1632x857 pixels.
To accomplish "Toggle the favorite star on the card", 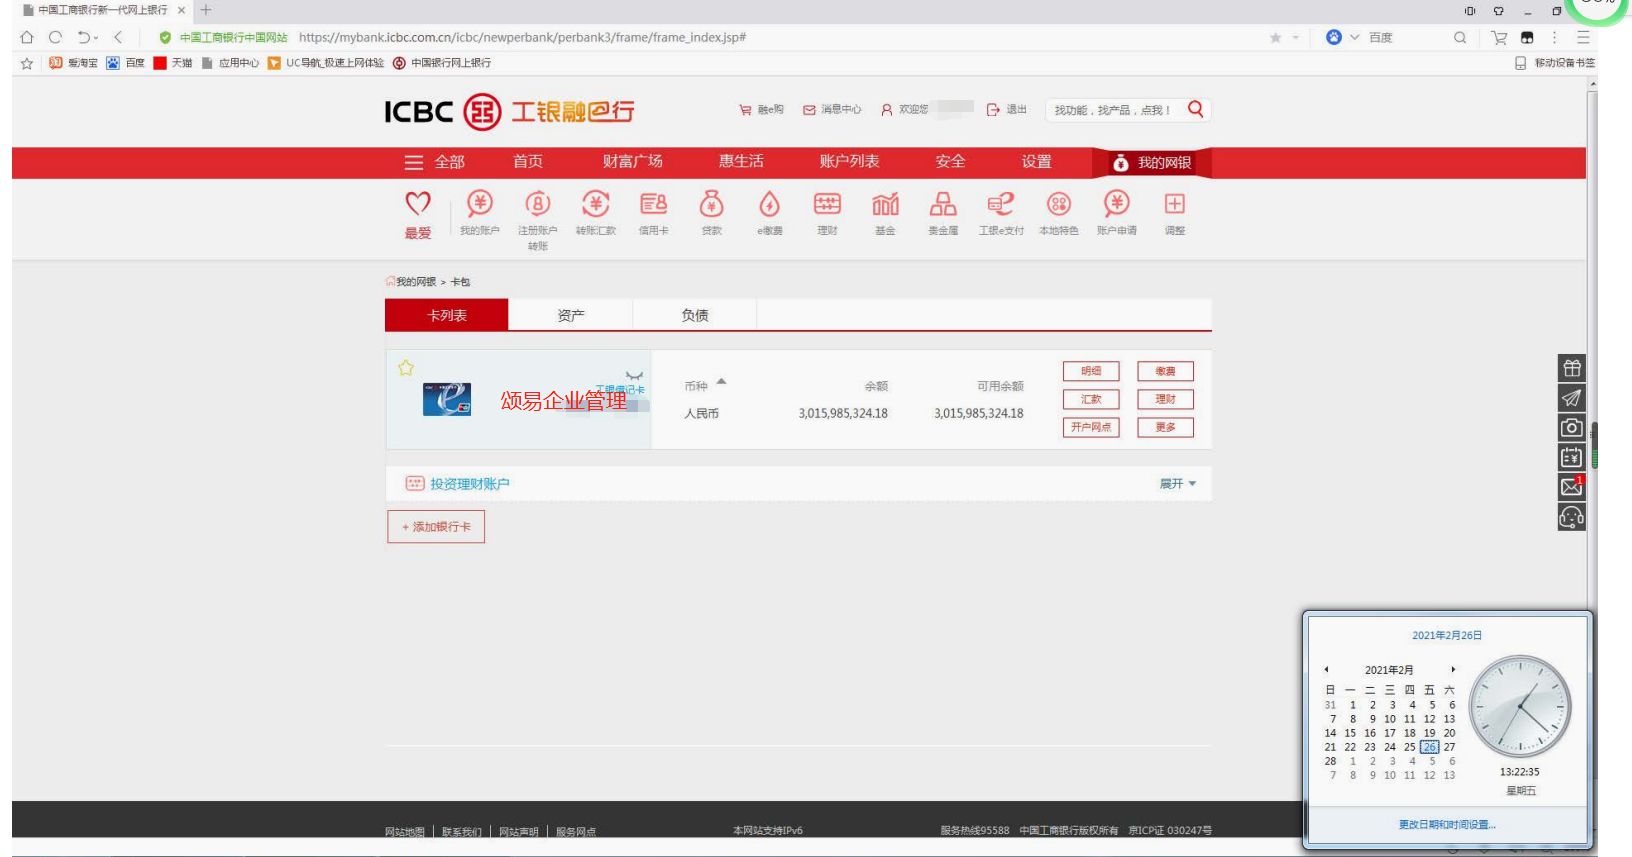I will (406, 368).
